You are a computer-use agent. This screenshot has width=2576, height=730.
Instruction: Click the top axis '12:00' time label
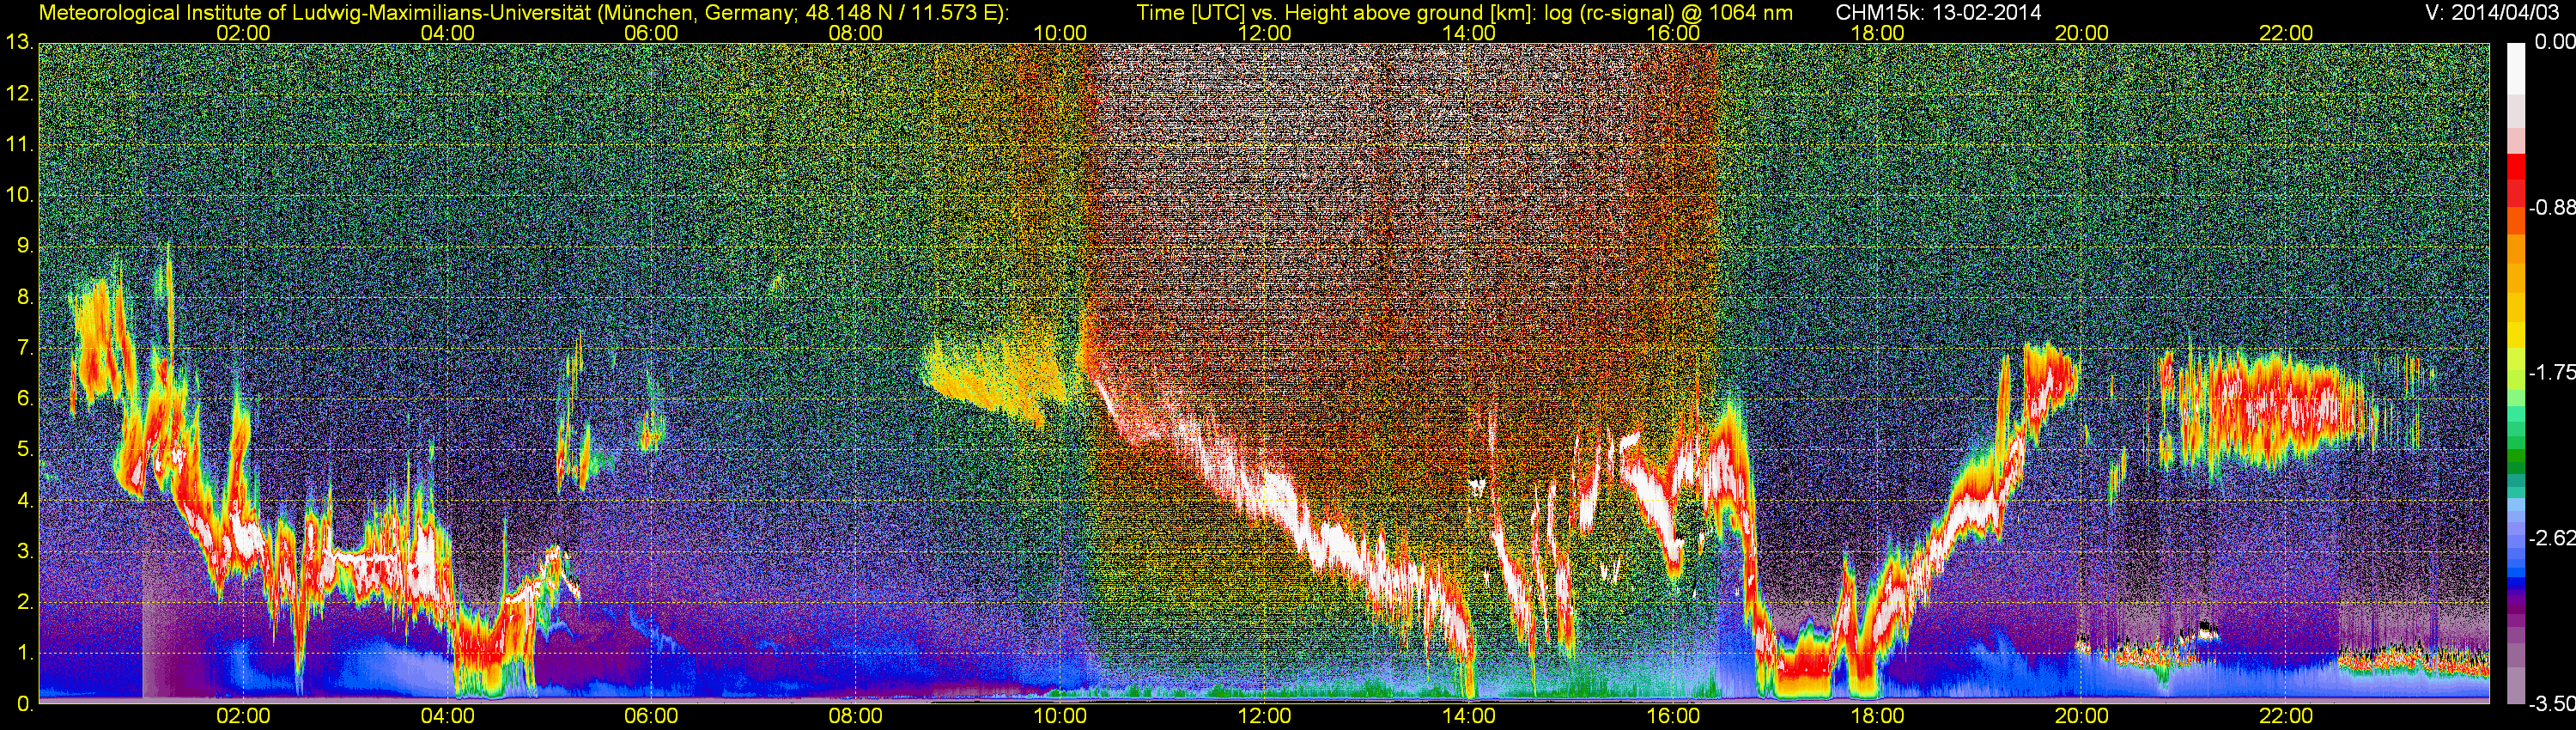click(1264, 33)
